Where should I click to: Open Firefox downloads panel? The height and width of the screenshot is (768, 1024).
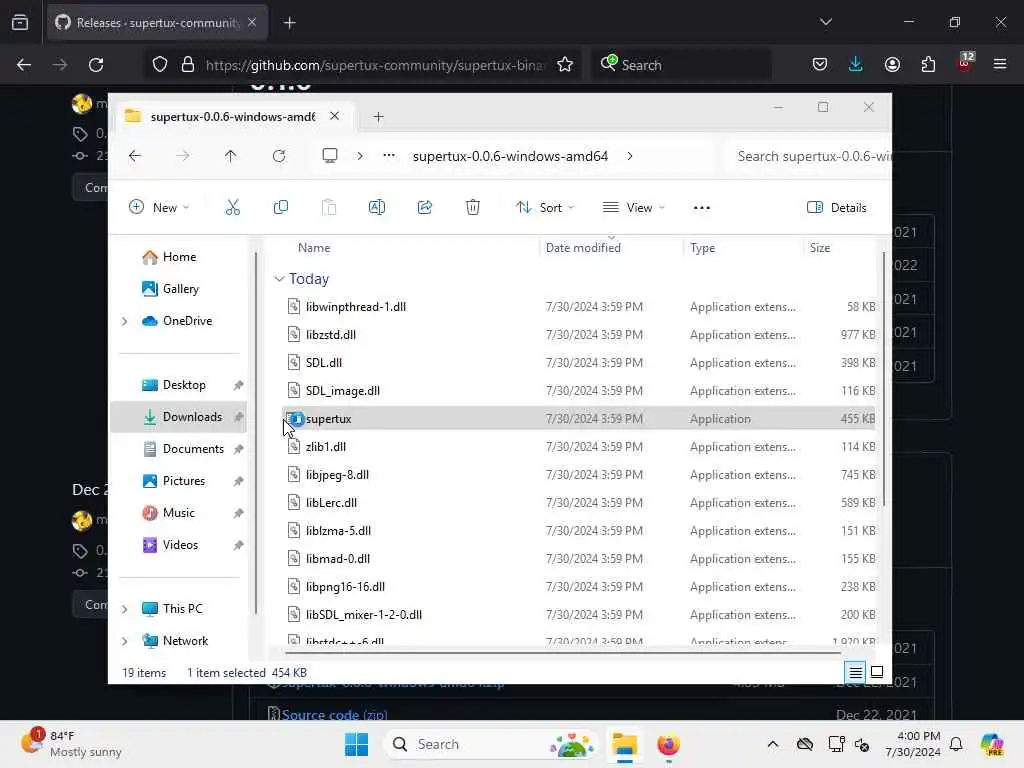(856, 64)
